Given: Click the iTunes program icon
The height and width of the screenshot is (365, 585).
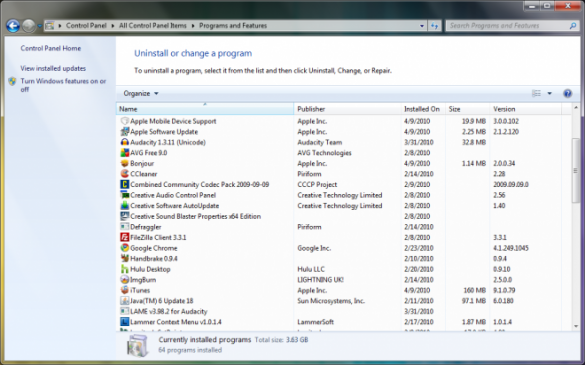Looking at the screenshot, I should [x=125, y=290].
